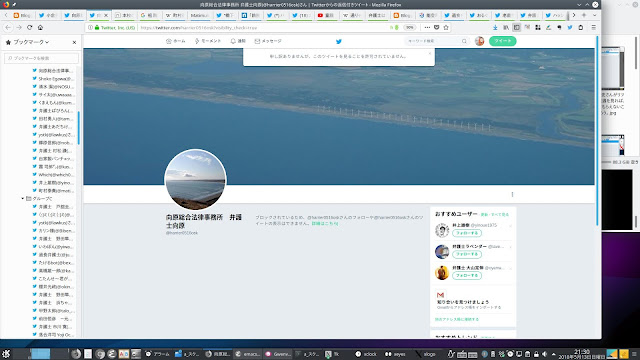Close the active Twitter tab
The width and height of the screenshot is (640, 360).
pyautogui.click(x=106, y=15)
